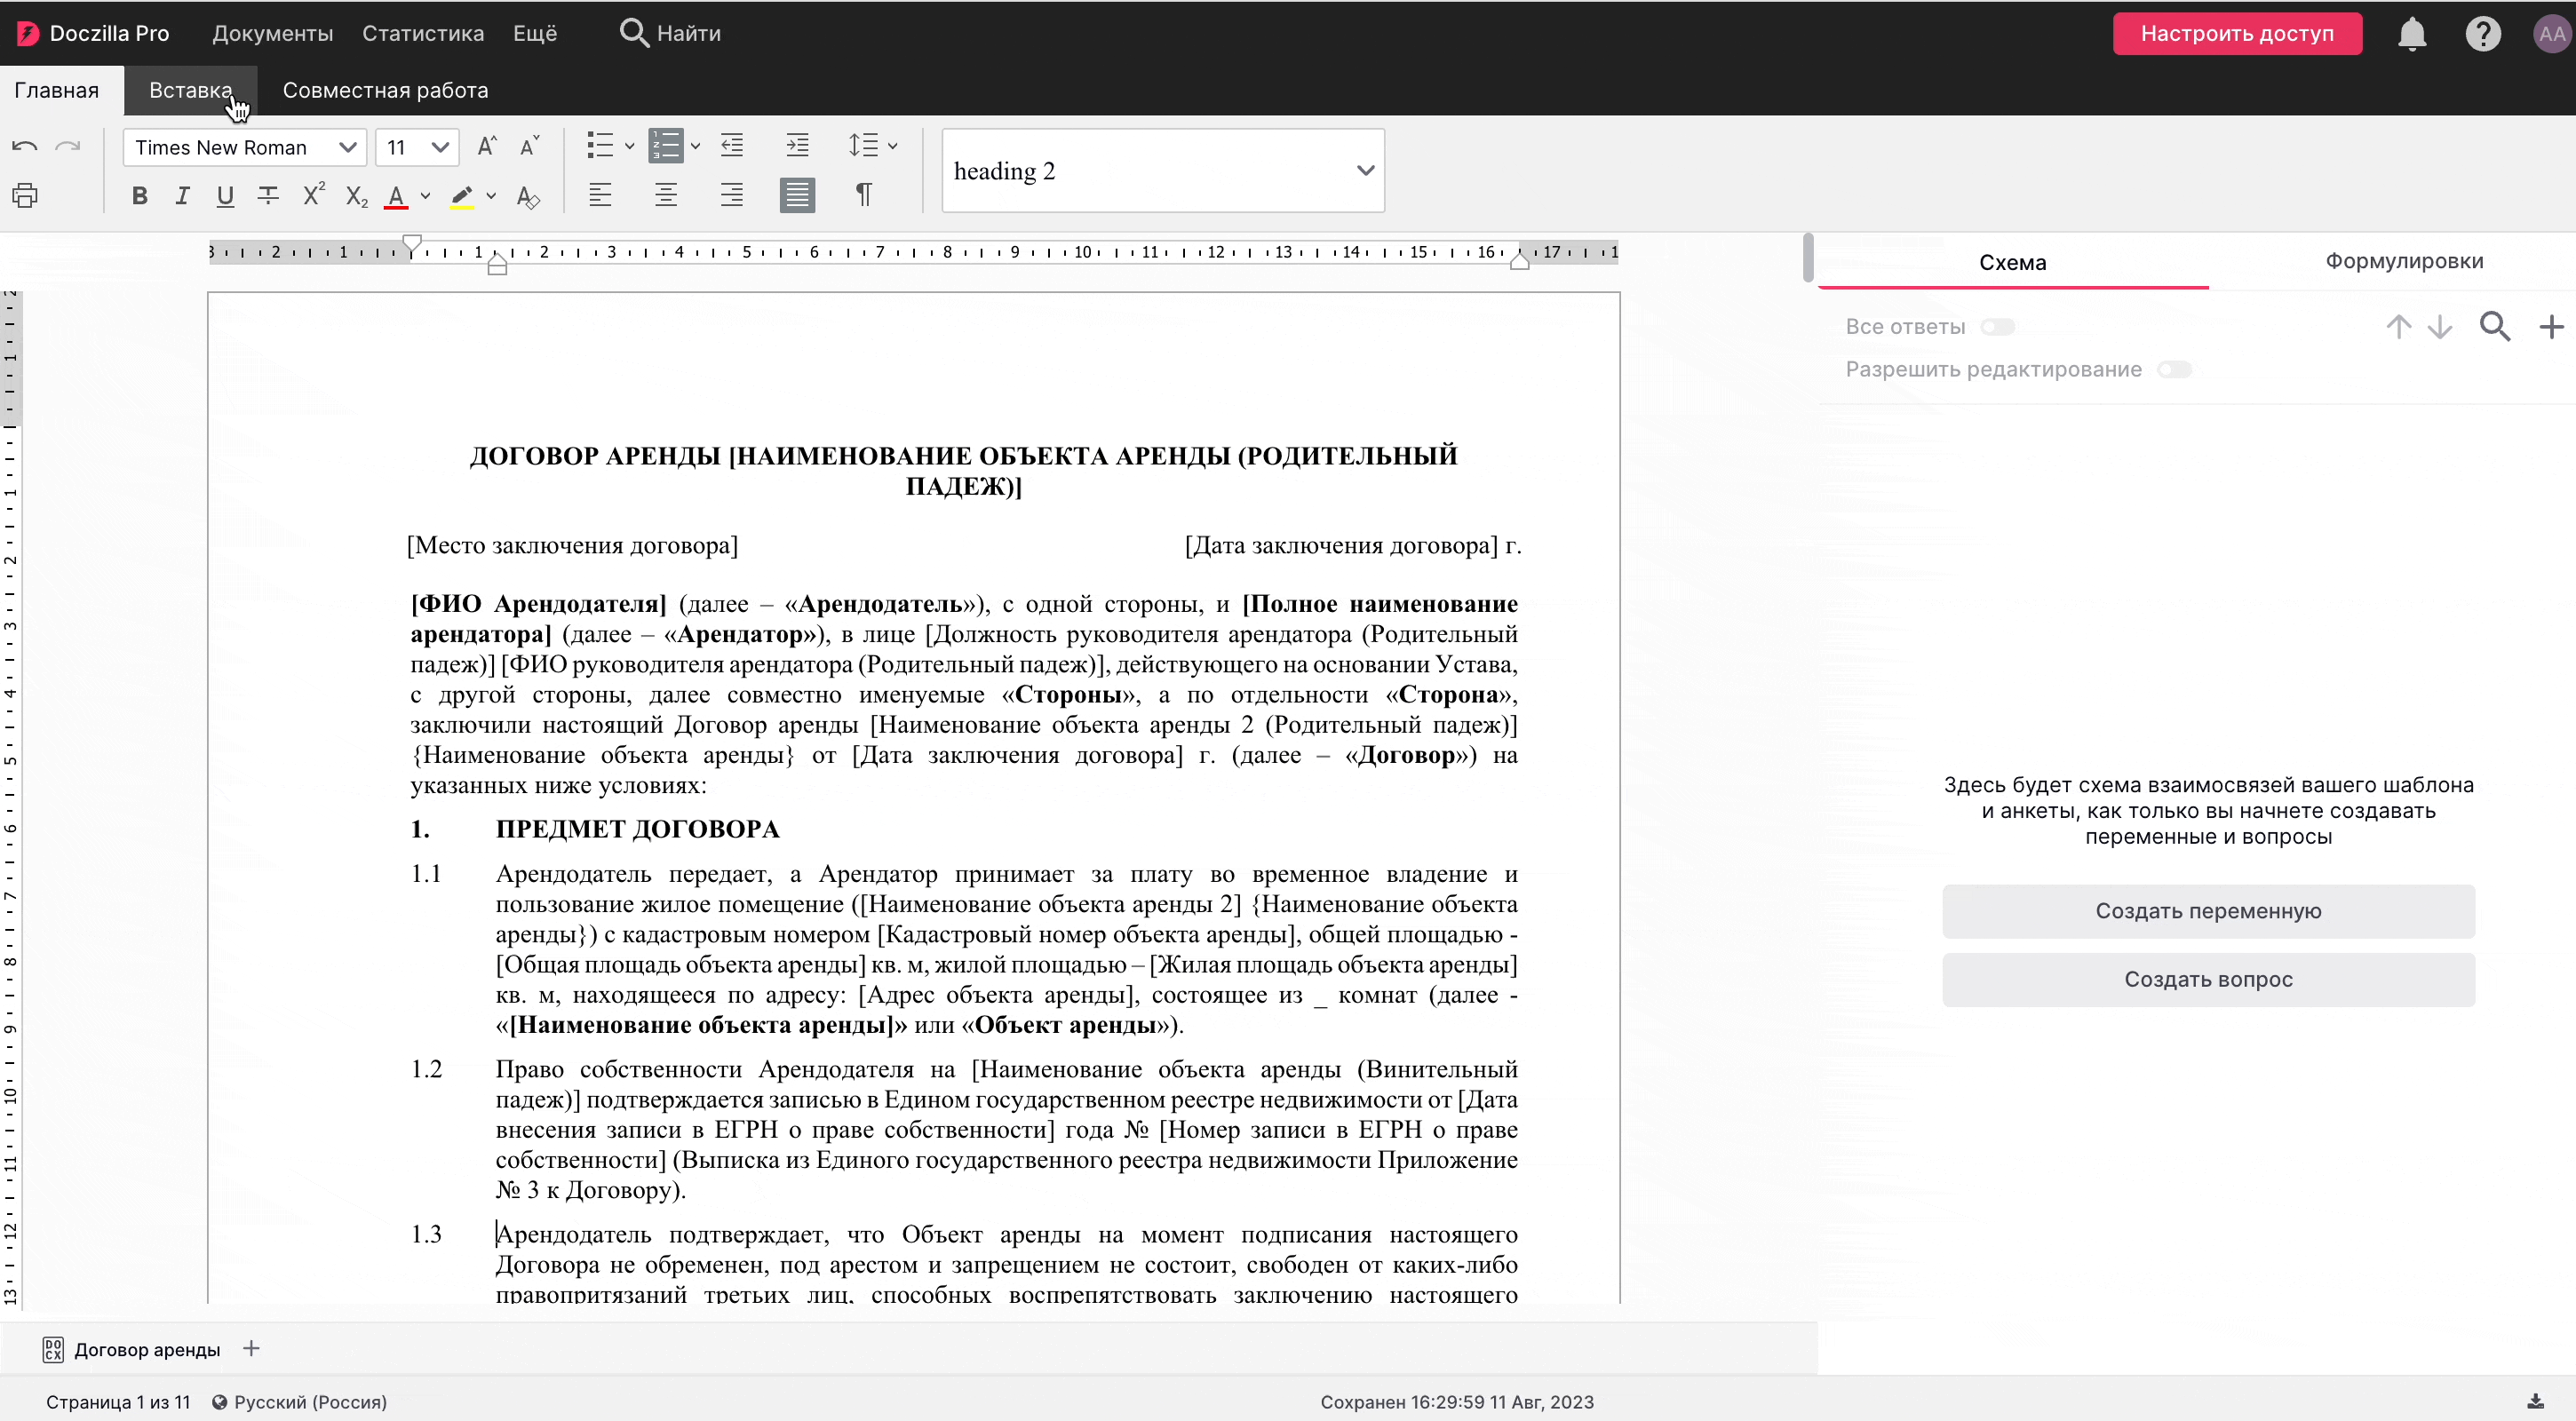Switch to the Формулировки tab
This screenshot has width=2576, height=1421.
tap(2404, 261)
